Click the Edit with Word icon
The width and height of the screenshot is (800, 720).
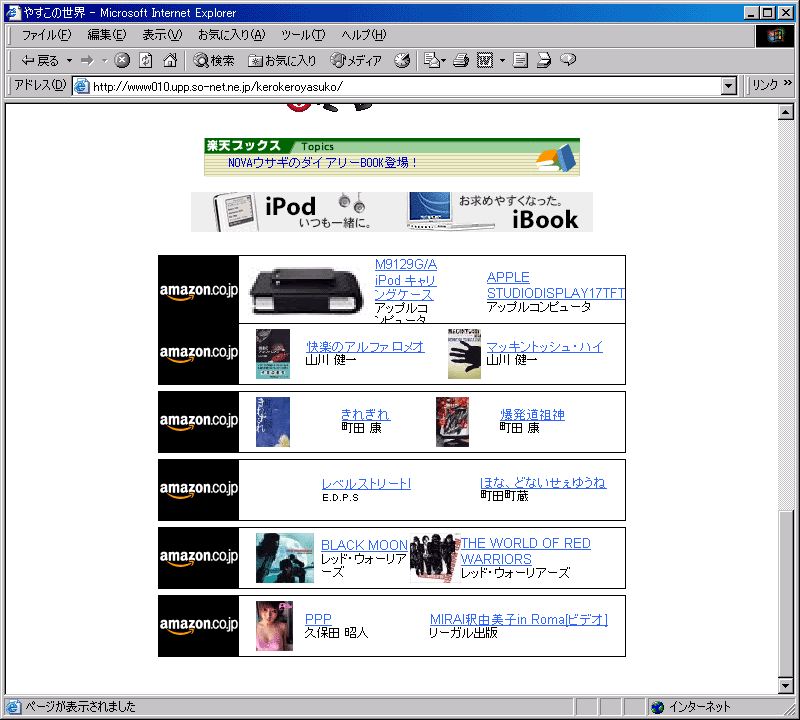pyautogui.click(x=485, y=61)
